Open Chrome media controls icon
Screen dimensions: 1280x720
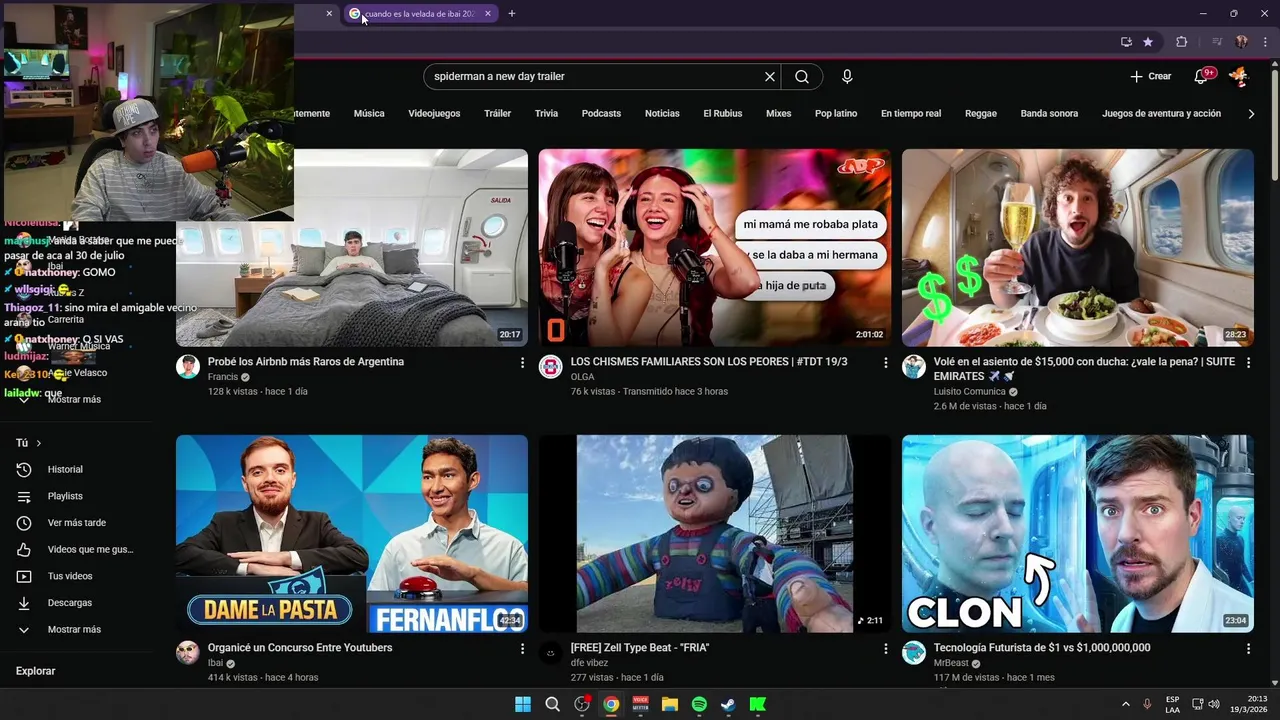coord(1217,42)
